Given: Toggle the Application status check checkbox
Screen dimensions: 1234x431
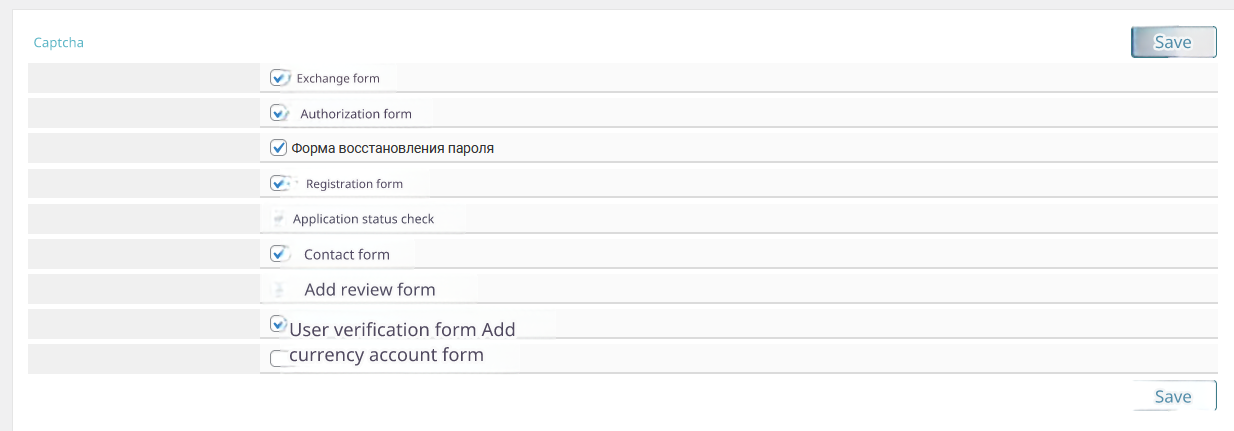Looking at the screenshot, I should coord(279,219).
